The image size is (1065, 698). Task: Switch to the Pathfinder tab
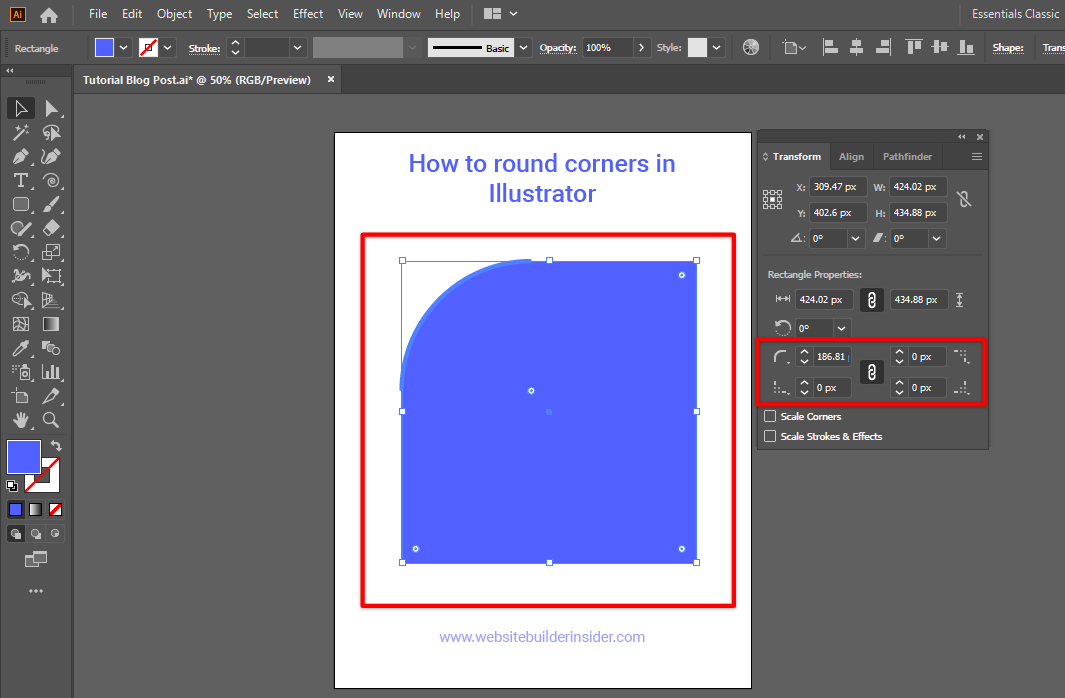point(907,157)
